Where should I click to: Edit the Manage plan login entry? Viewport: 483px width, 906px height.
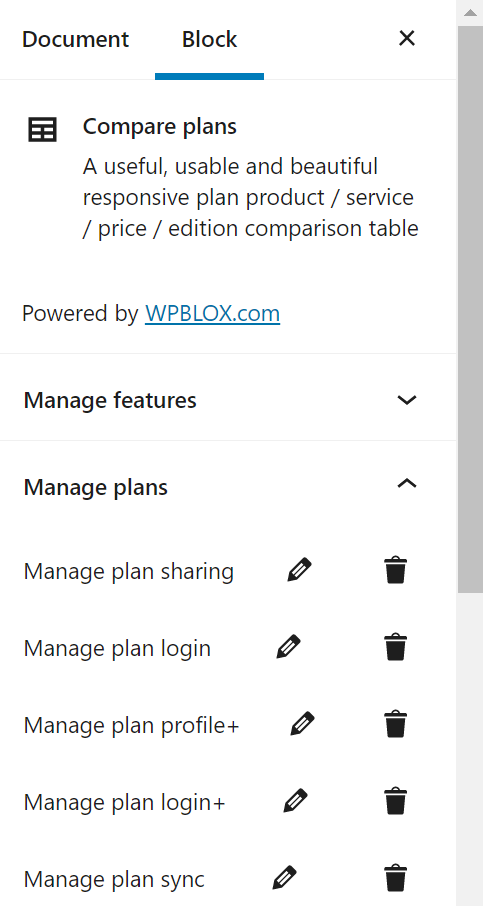click(x=288, y=647)
